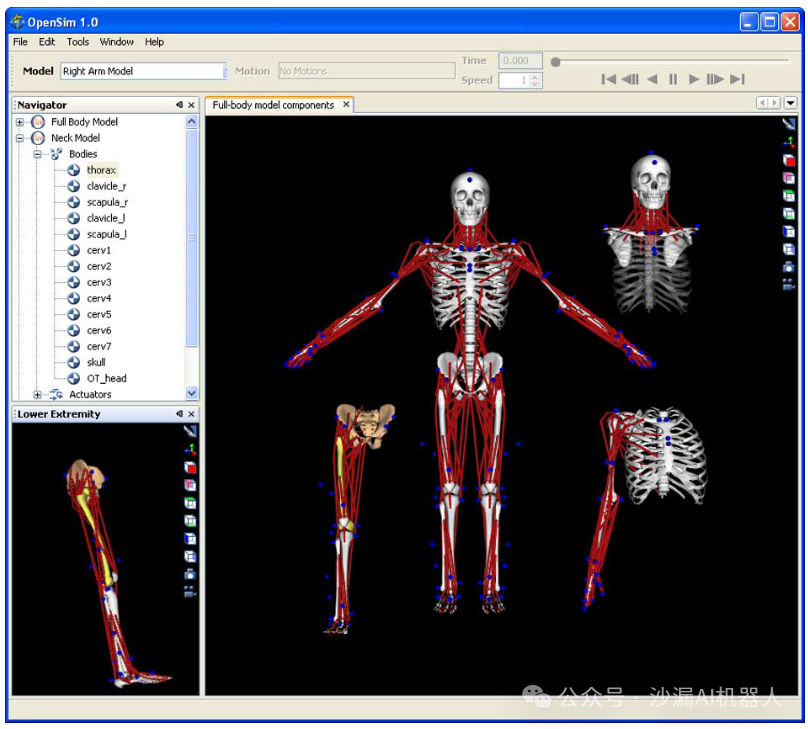The width and height of the screenshot is (808, 729).
Task: Select scapula_r in the Navigator tree
Action: point(107,202)
